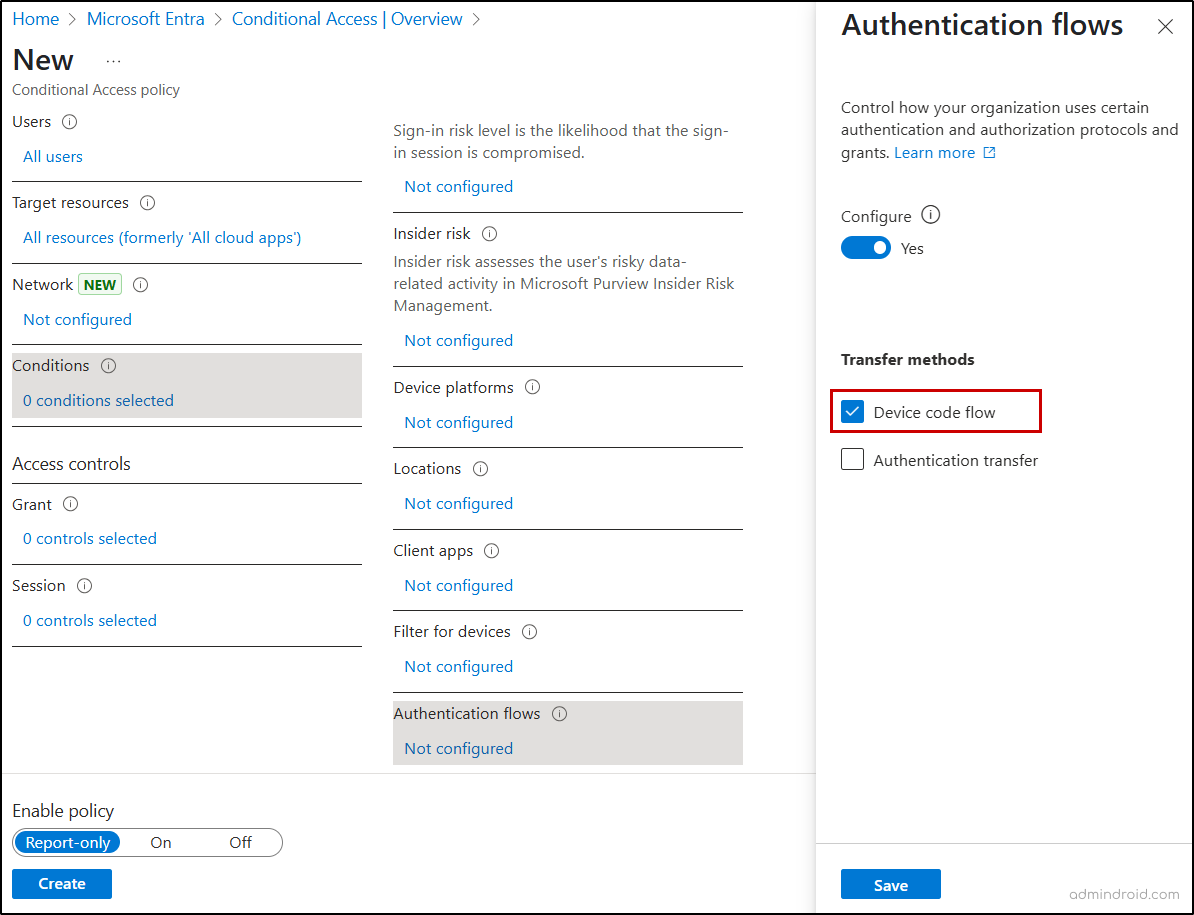
Task: Open the All users selection
Action: (52, 156)
